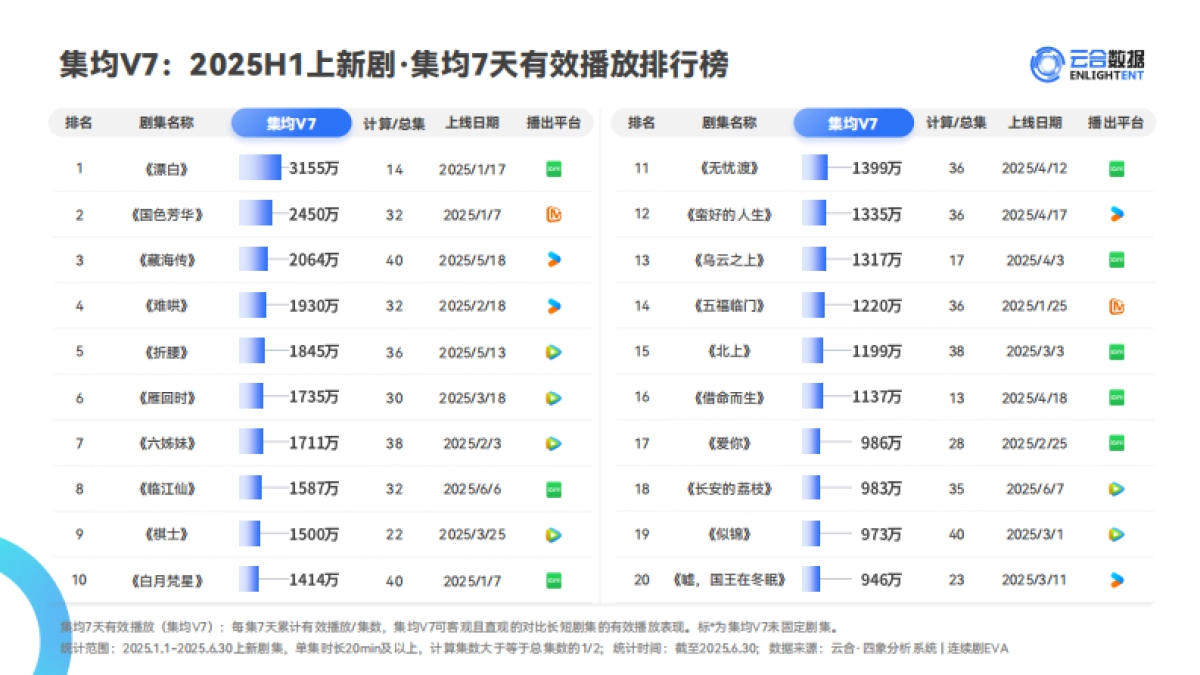
Task: Click the Youku icon for 《藏海传》
Action: pyautogui.click(x=552, y=259)
